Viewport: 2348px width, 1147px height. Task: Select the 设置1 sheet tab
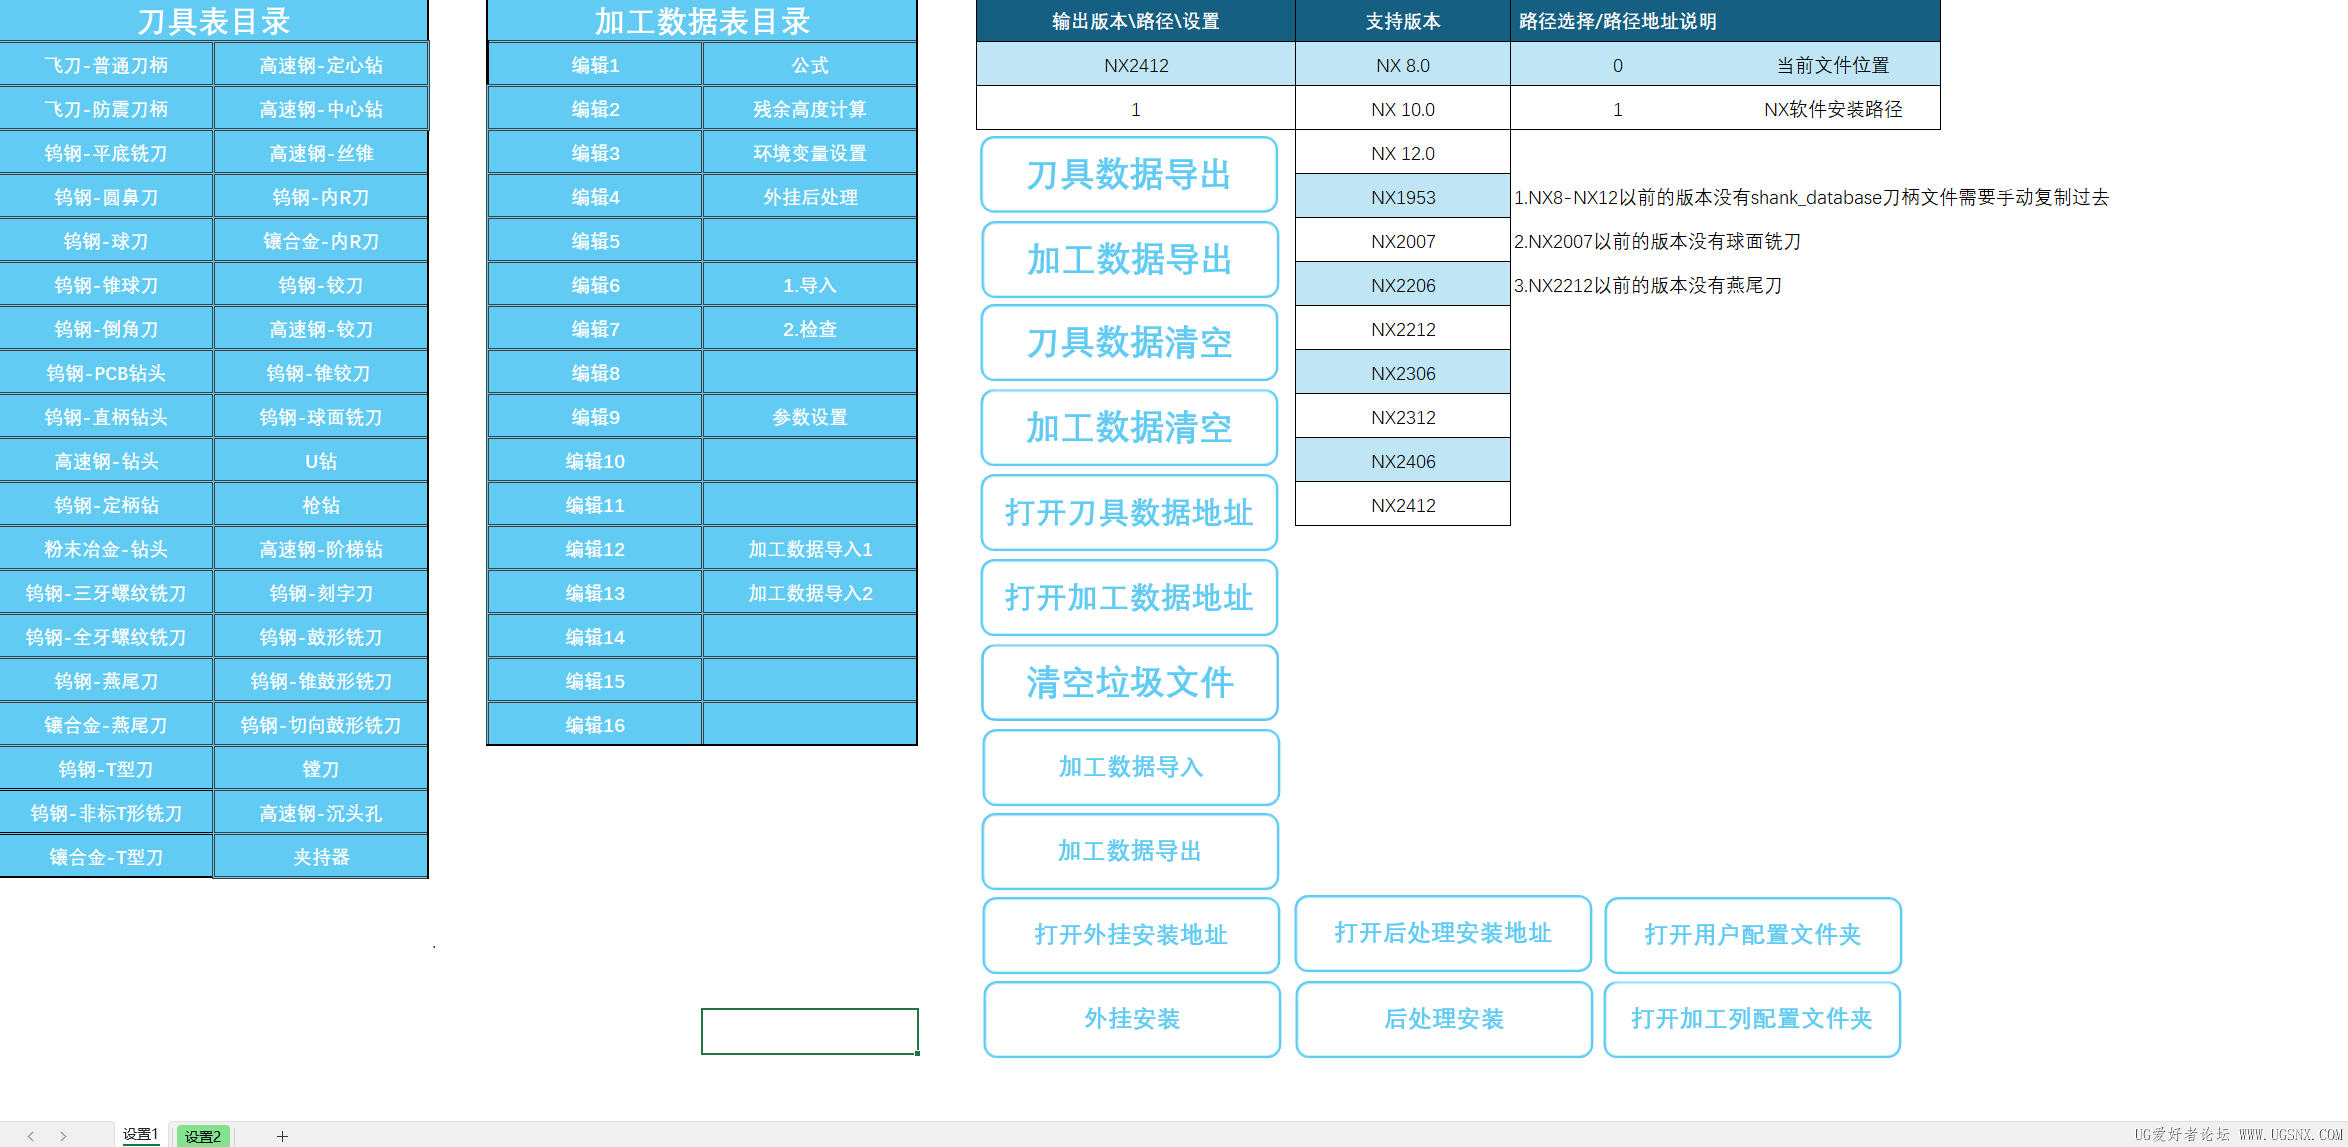[140, 1134]
